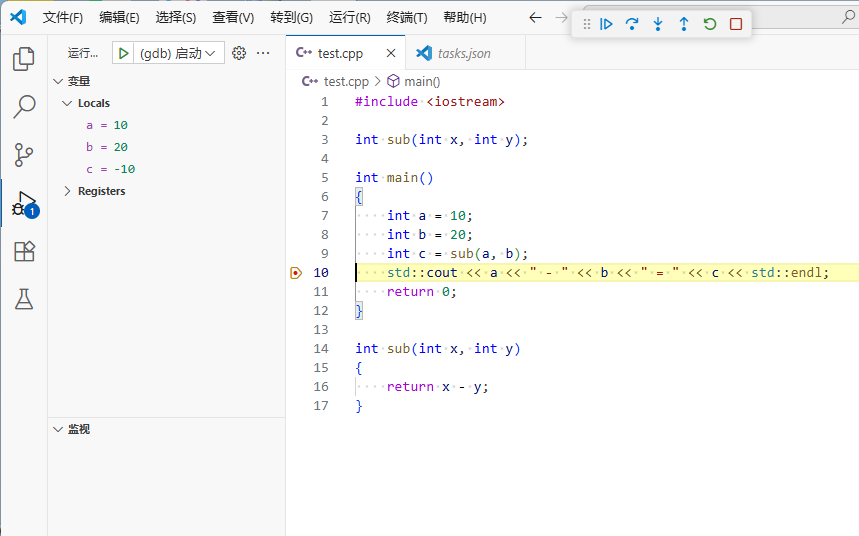Close the test.cpp tab

(x=391, y=53)
